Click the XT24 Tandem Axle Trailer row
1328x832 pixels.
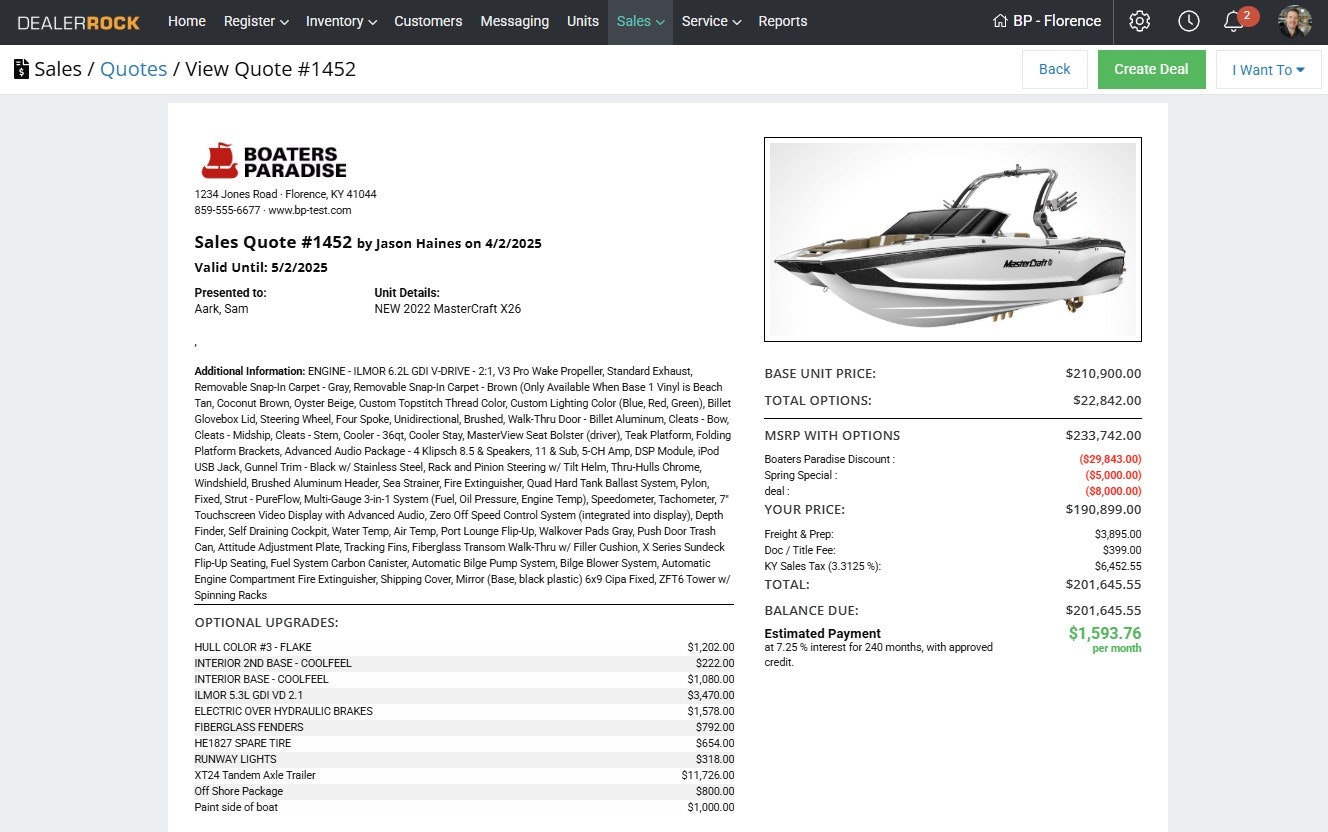[x=464, y=775]
